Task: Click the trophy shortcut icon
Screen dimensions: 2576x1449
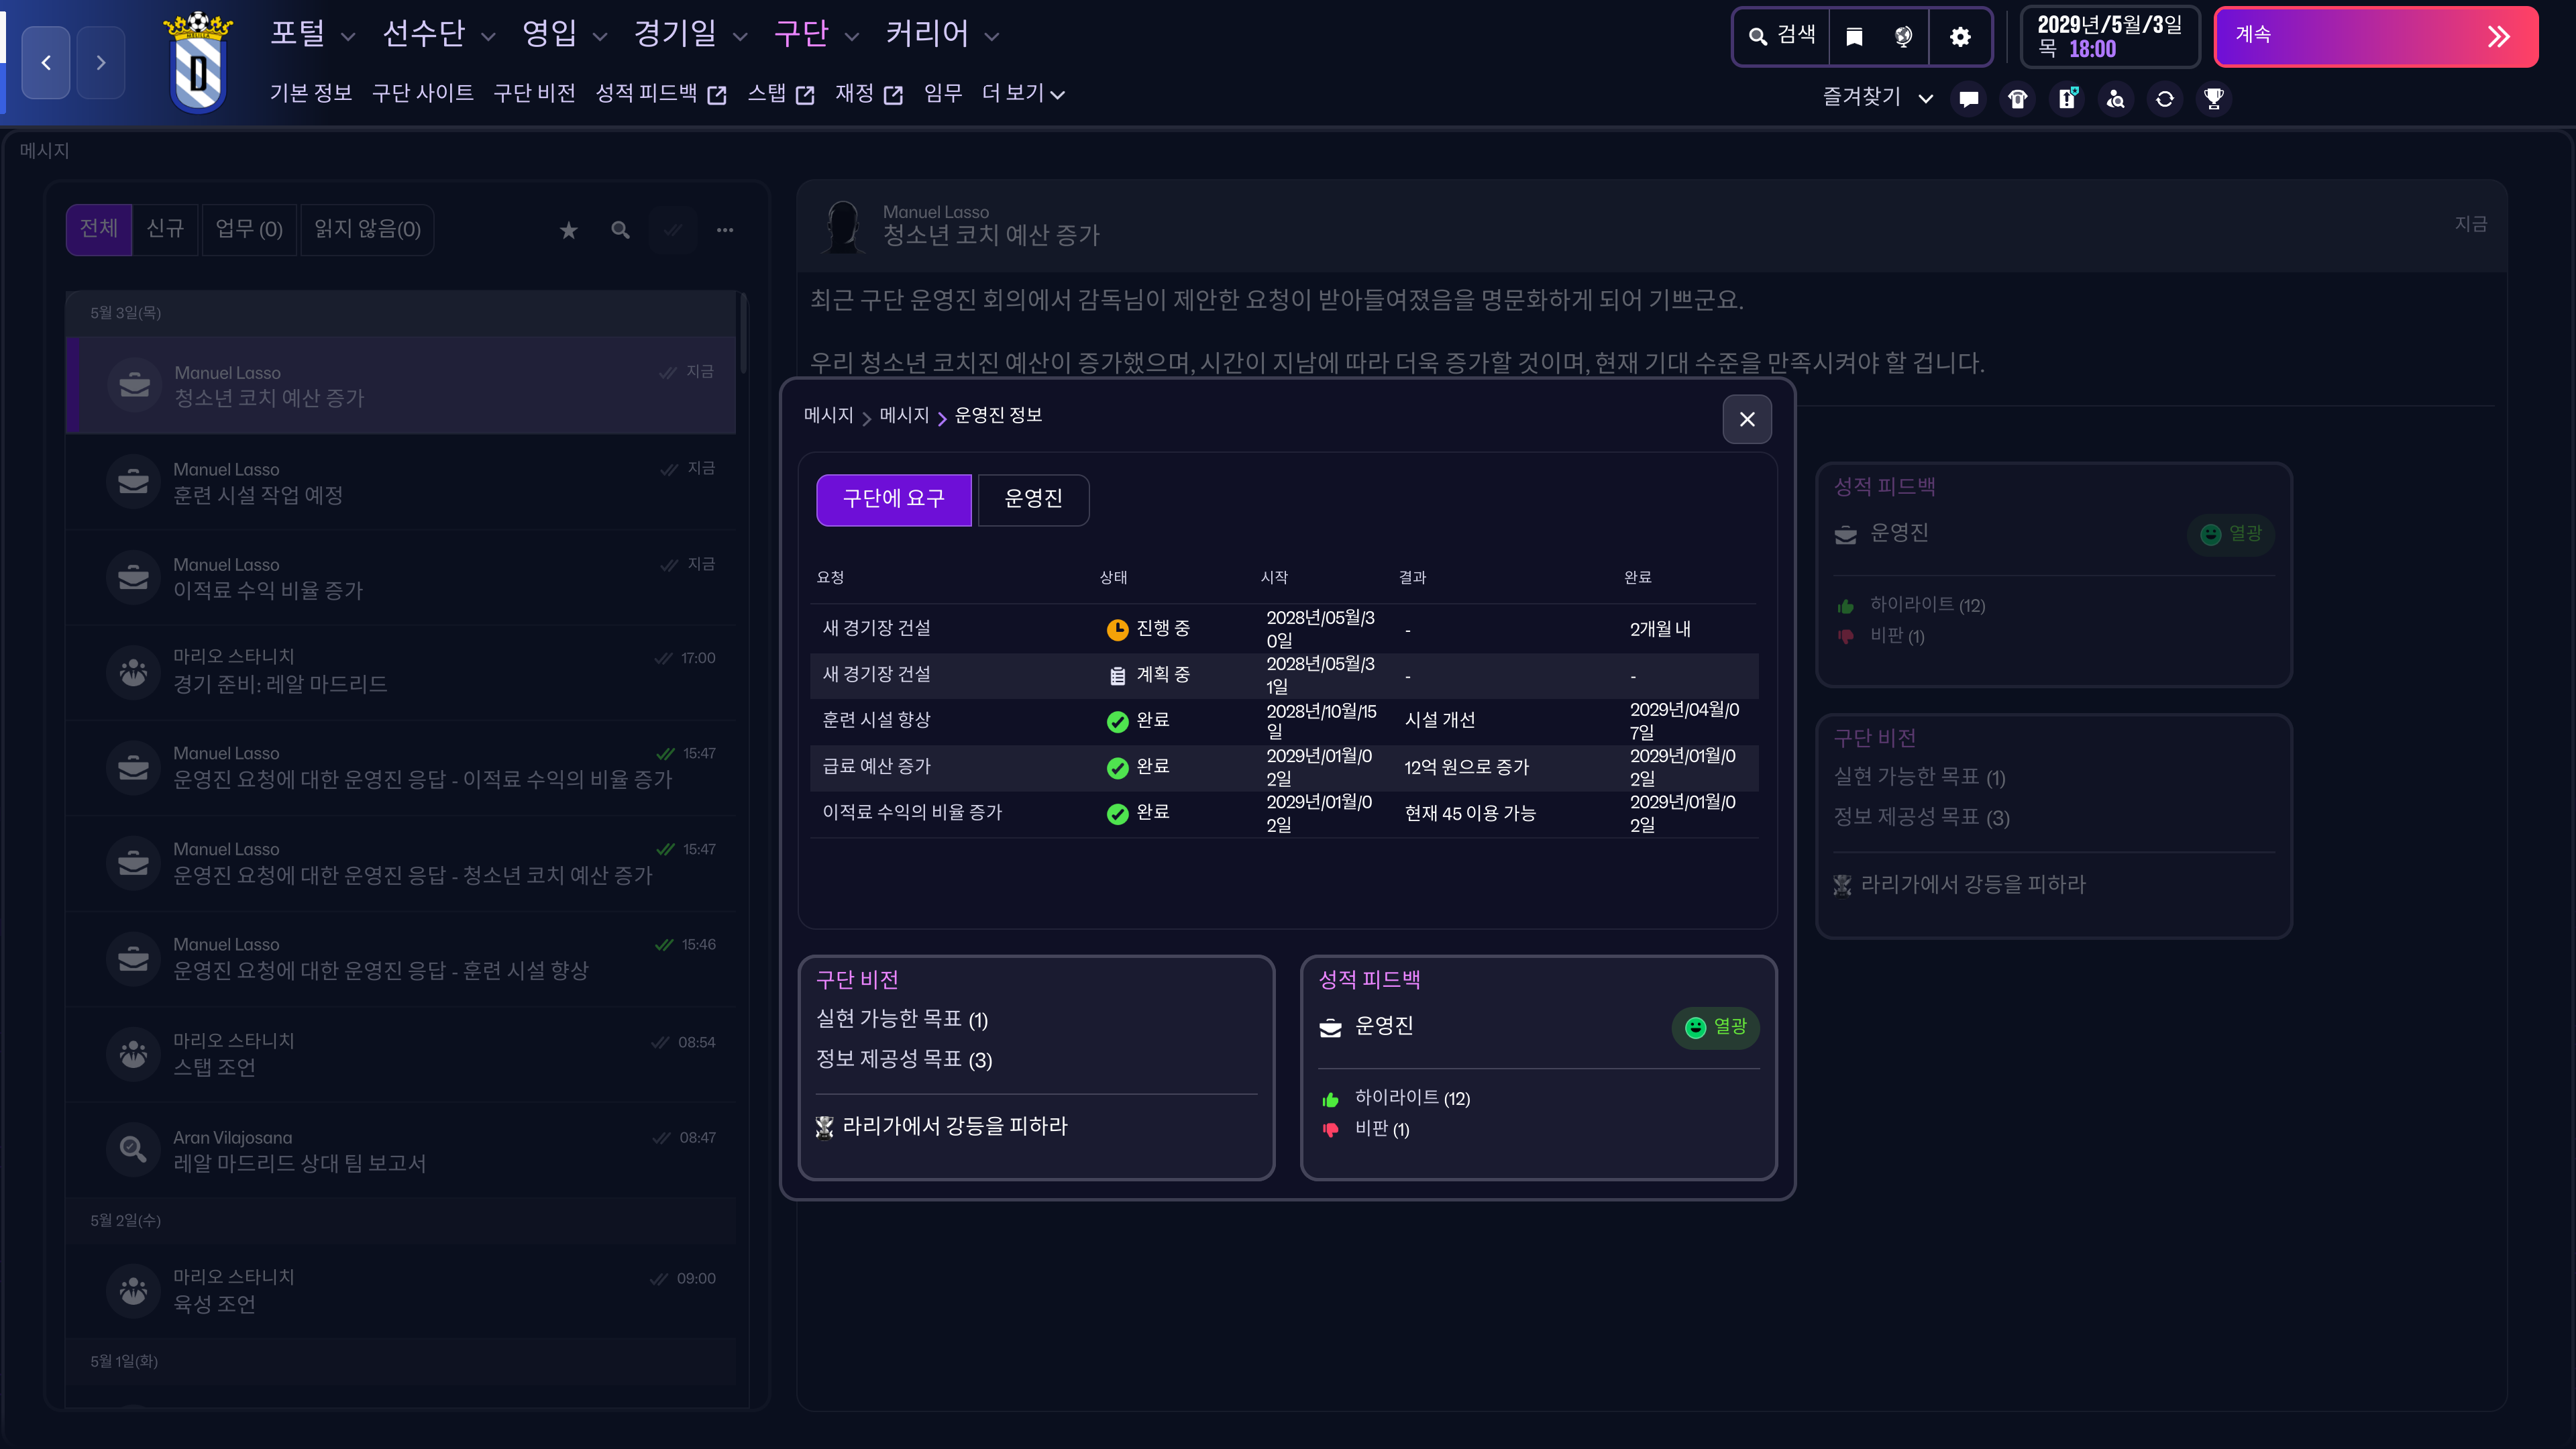Action: tap(2213, 99)
